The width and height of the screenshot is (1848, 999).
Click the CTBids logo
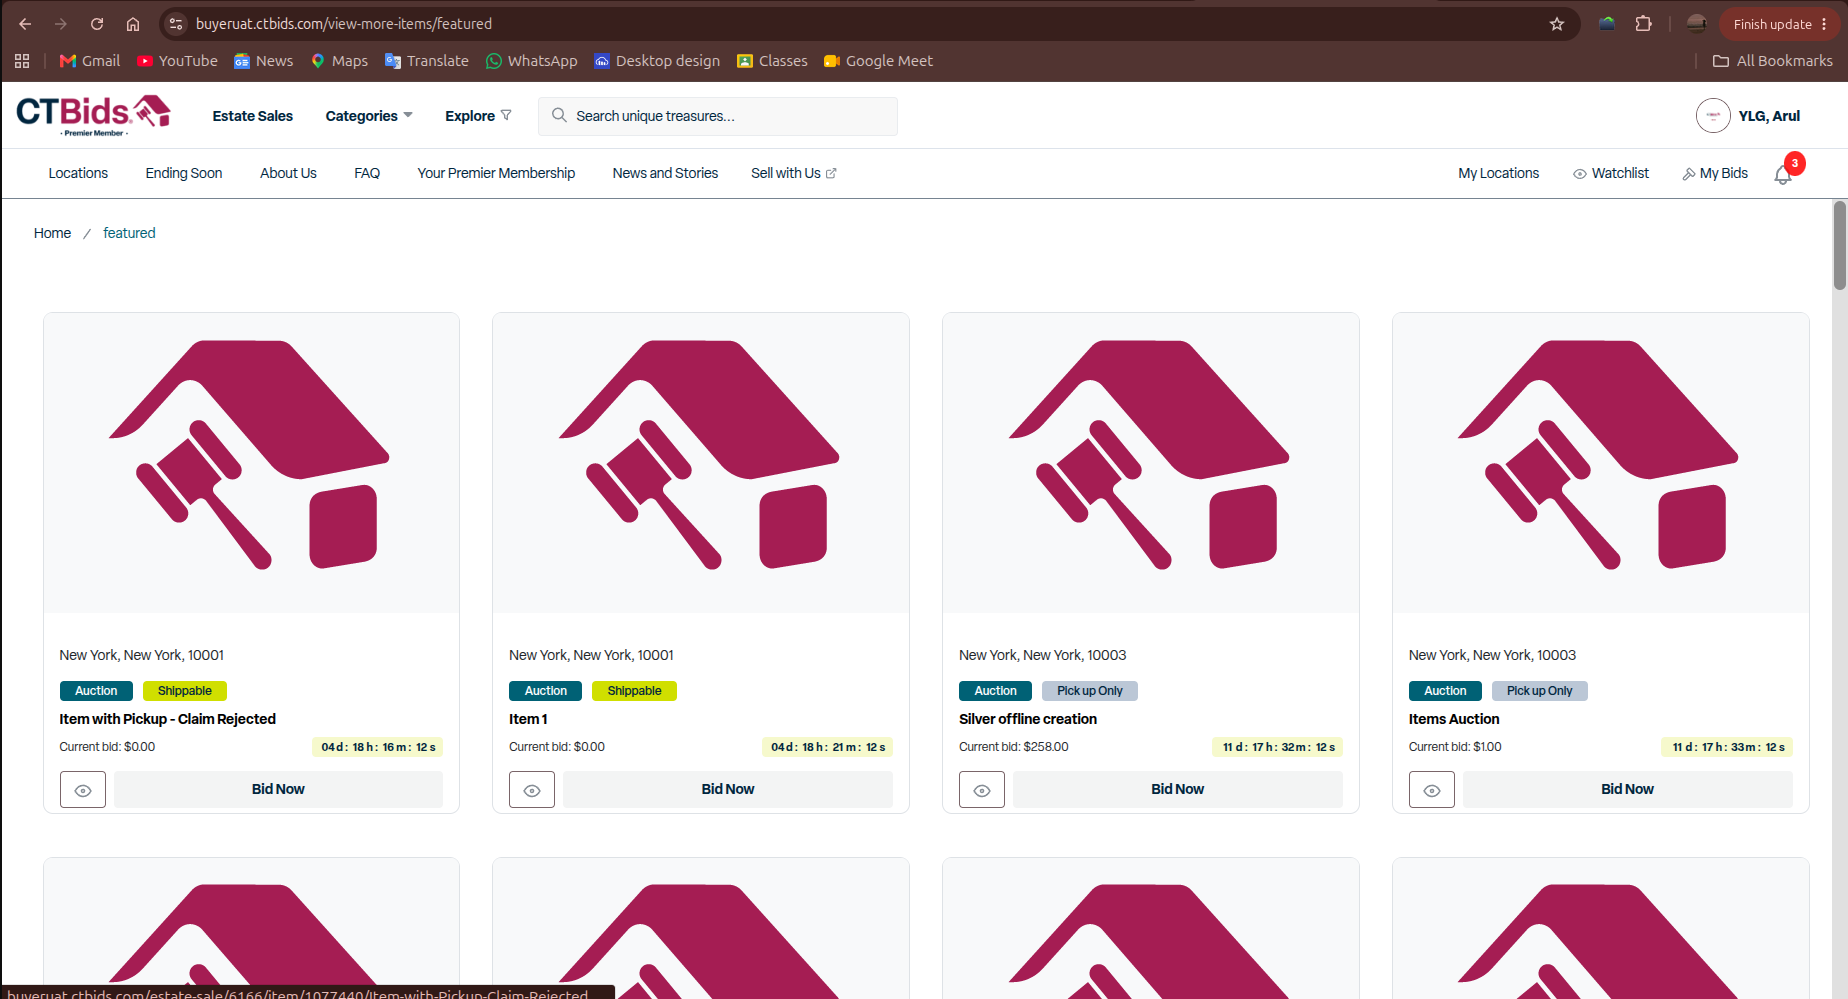93,115
